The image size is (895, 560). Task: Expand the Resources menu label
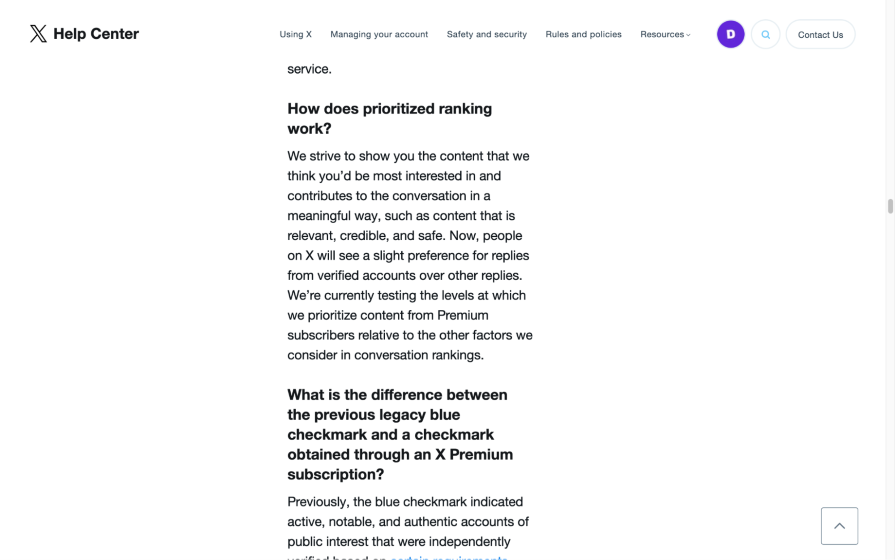pos(661,34)
